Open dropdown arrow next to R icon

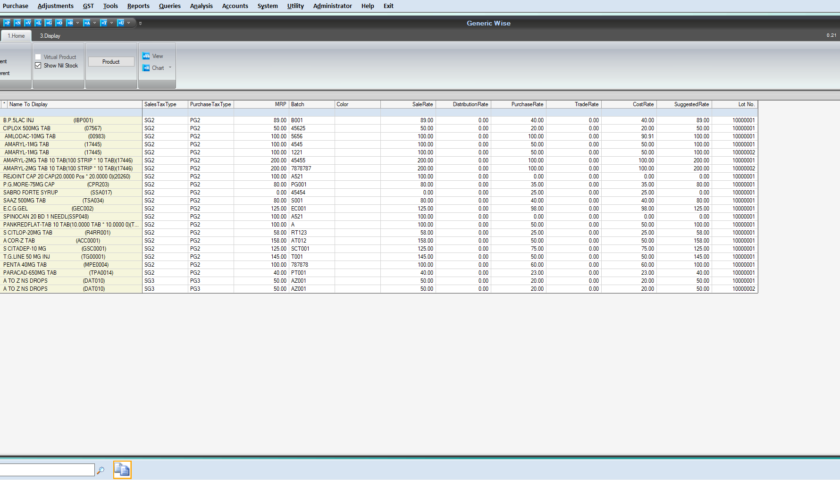click(78, 23)
